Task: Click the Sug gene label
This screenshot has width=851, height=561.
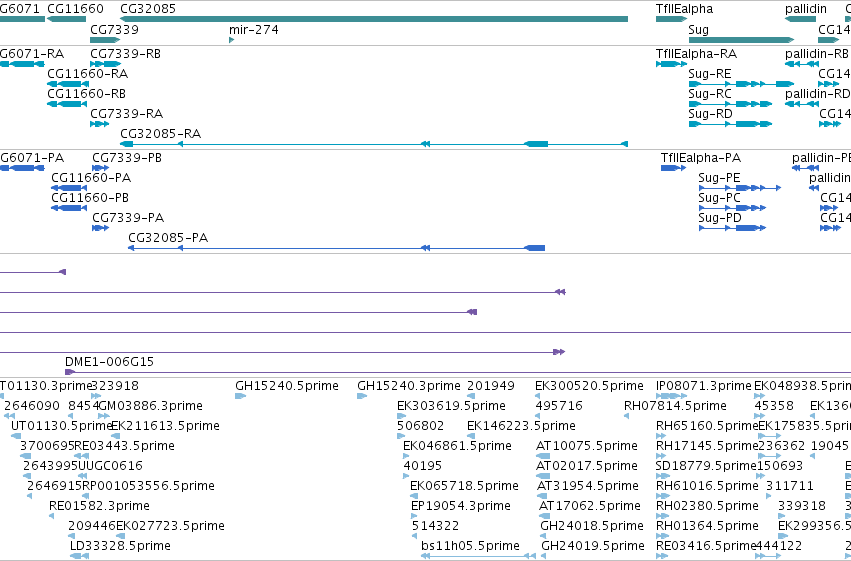Action: (698, 29)
